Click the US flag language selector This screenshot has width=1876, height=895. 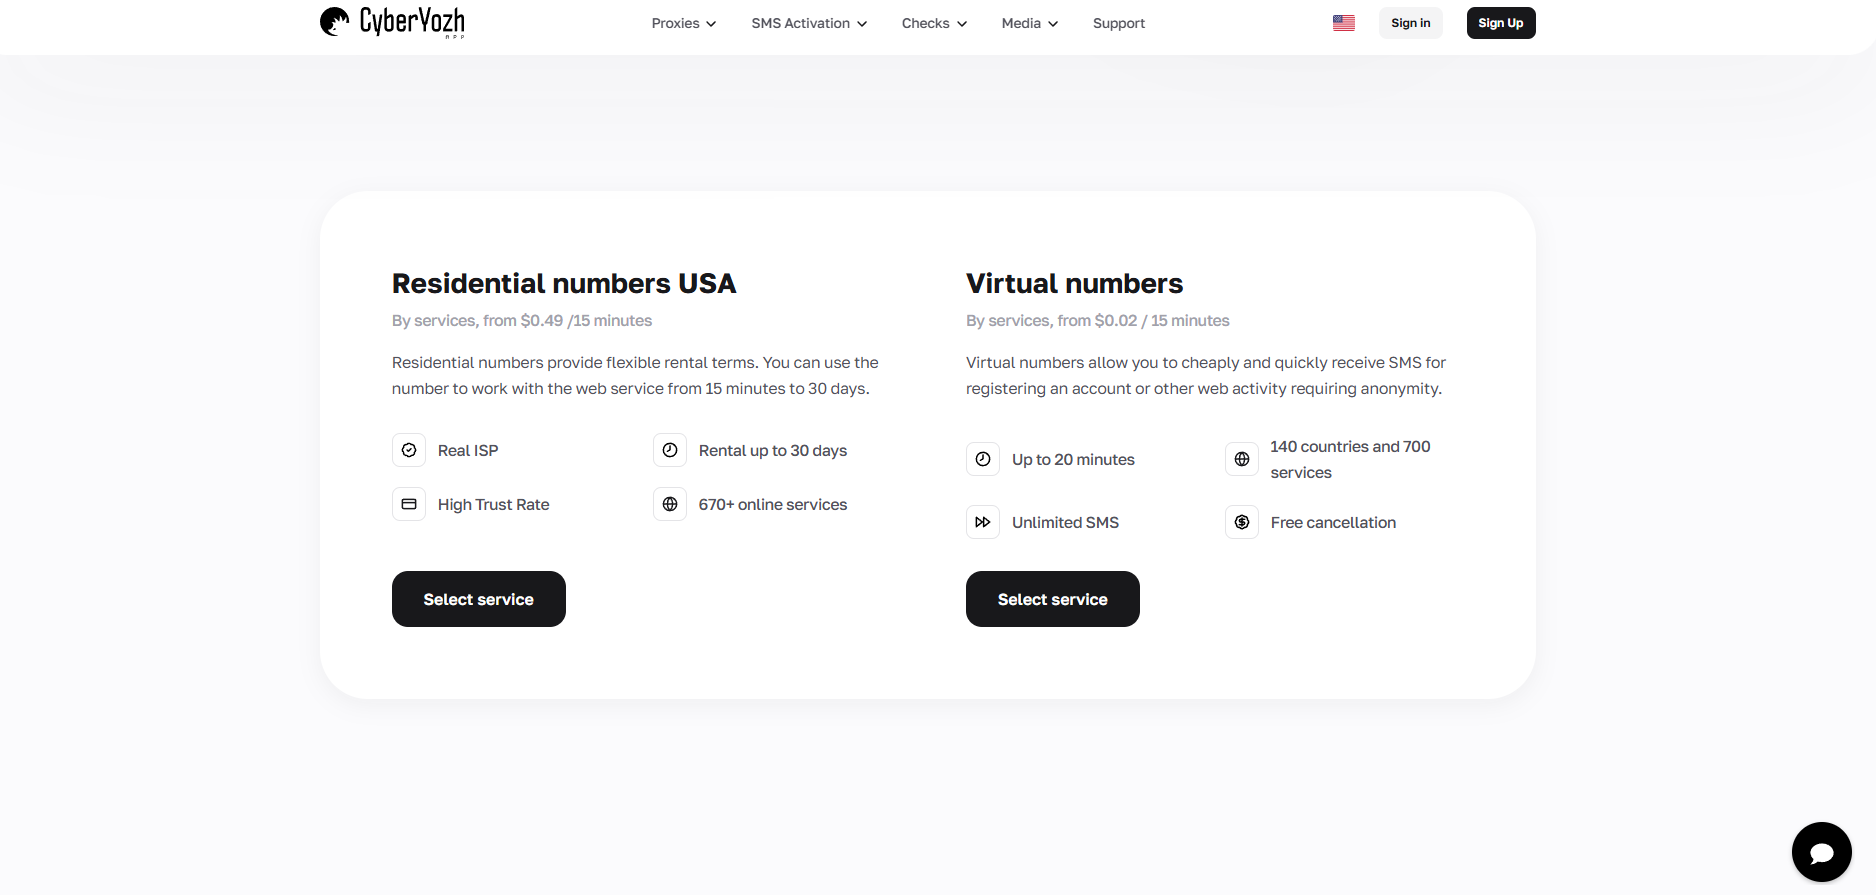pos(1343,23)
